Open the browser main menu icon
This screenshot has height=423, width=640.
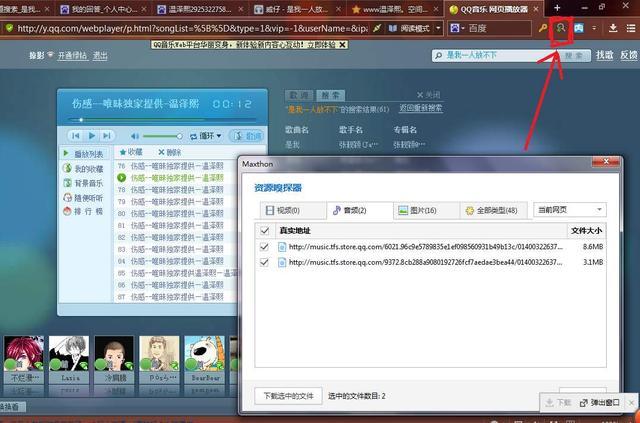click(x=631, y=28)
